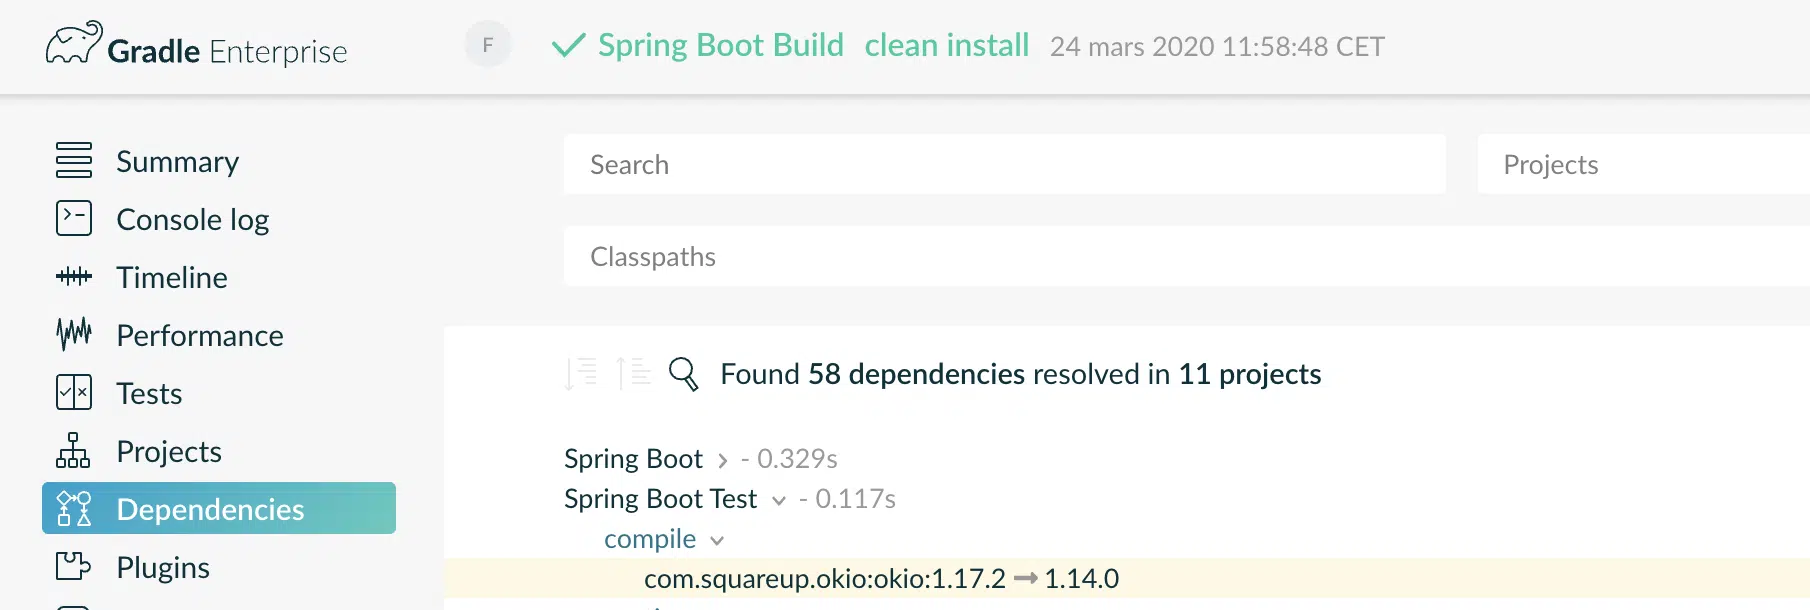The width and height of the screenshot is (1810, 610).
Task: Select the Spring Boot Test project row
Action: (x=661, y=499)
